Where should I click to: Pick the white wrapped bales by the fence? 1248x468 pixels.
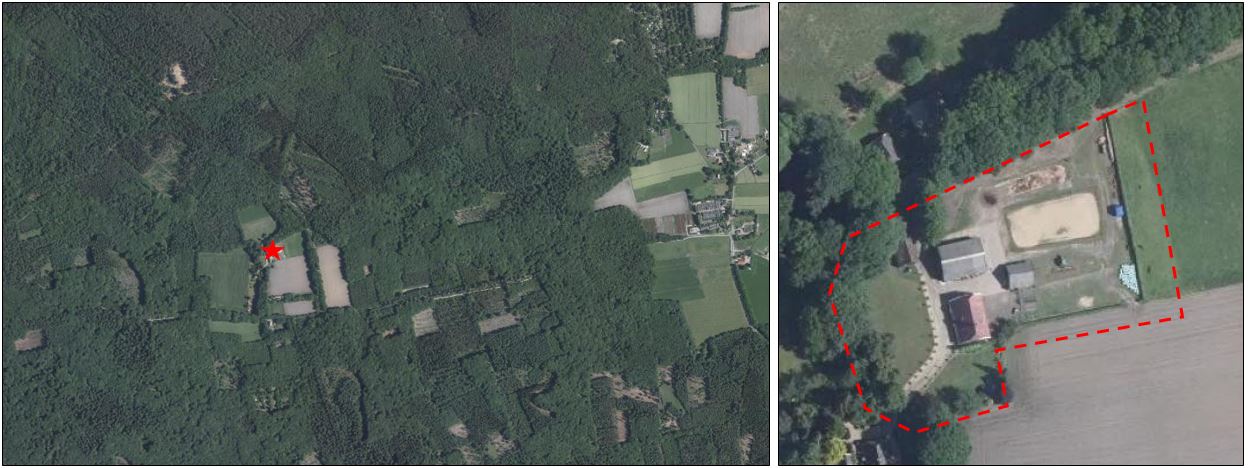(1128, 279)
